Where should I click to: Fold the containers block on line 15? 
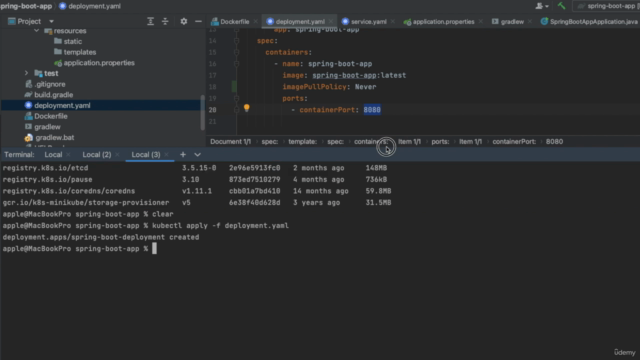click(x=236, y=52)
